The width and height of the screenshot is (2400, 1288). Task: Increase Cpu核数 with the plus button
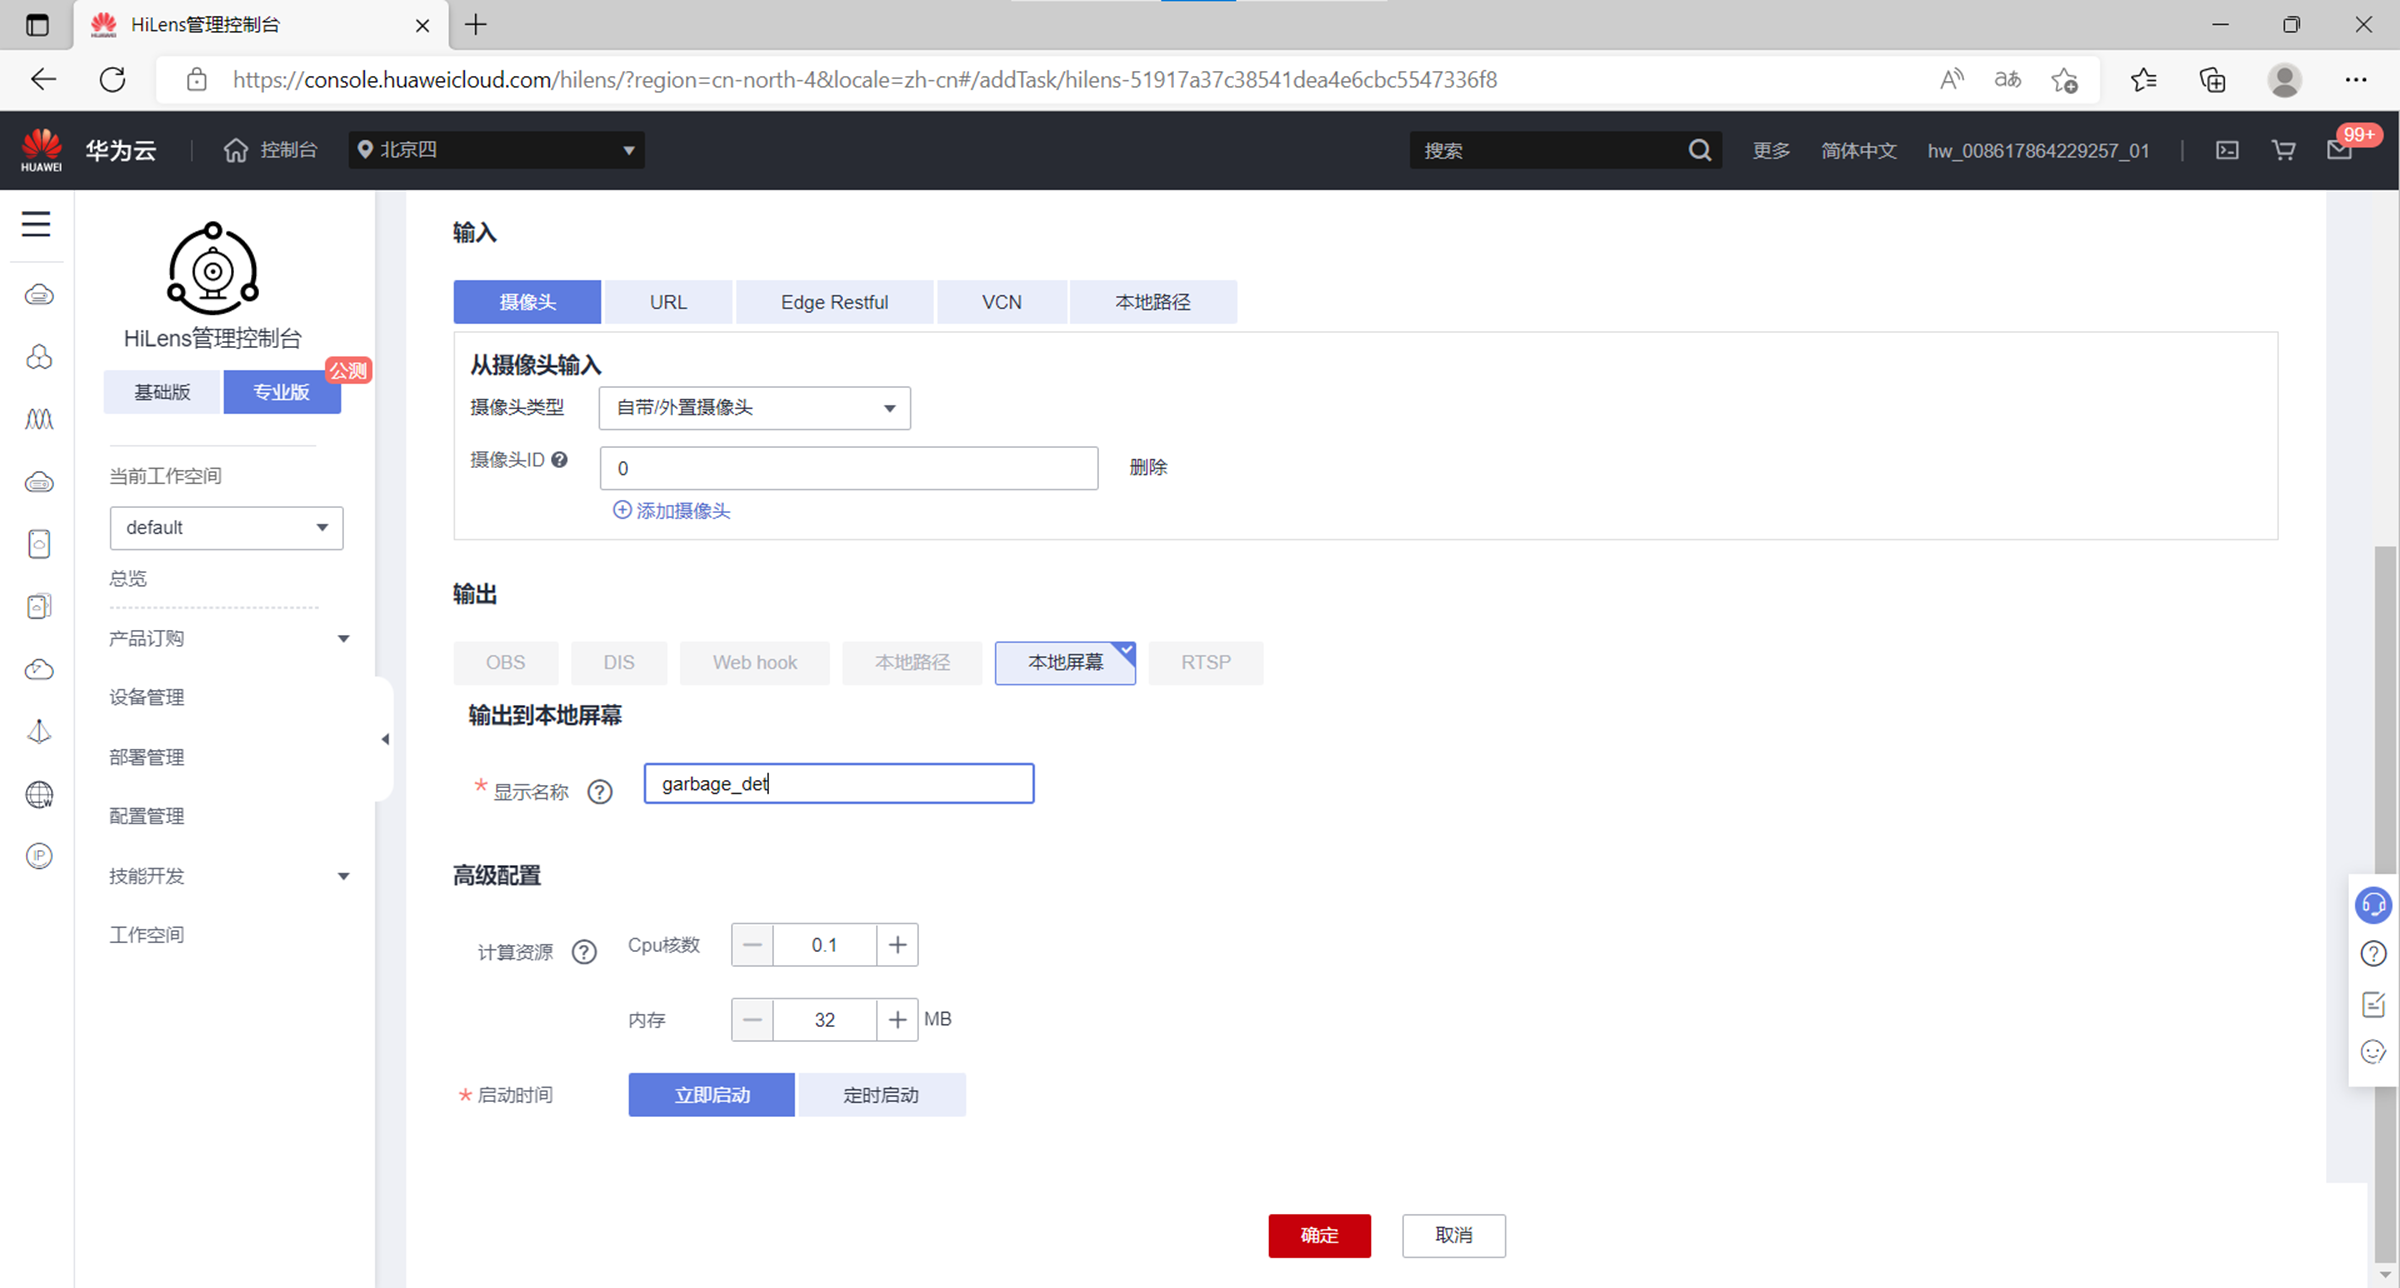pyautogui.click(x=897, y=945)
